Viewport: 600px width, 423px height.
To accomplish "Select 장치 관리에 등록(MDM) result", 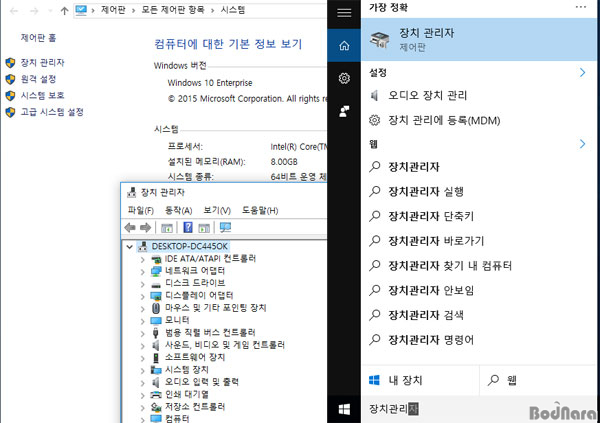I will click(479, 121).
